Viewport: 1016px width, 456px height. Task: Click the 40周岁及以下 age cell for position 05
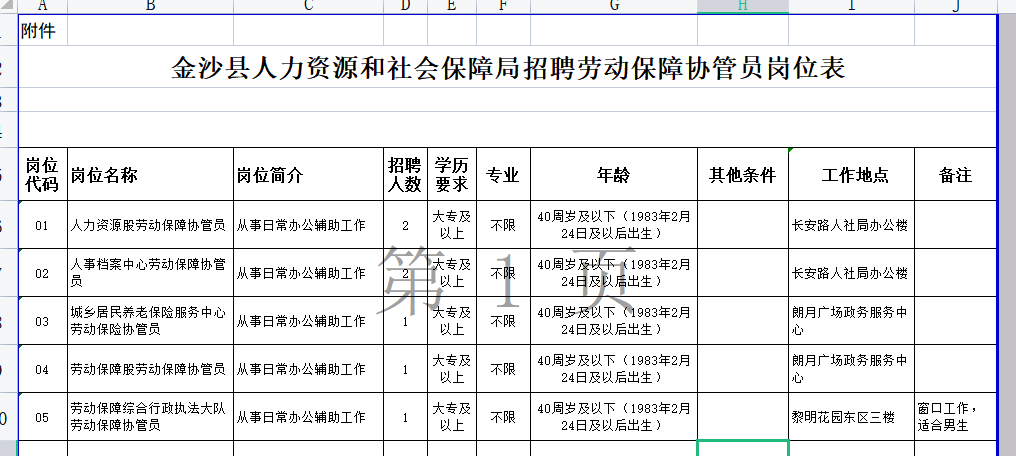click(614, 417)
